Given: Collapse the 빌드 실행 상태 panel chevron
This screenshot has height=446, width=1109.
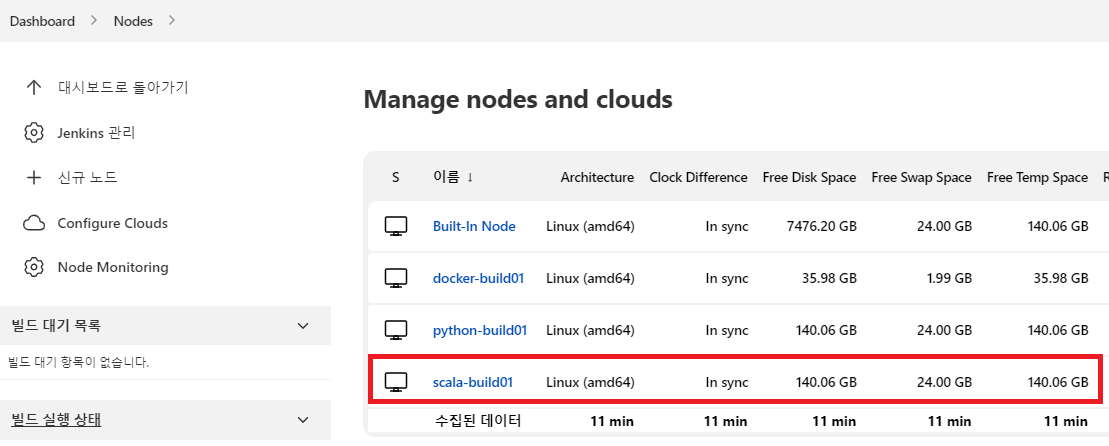Looking at the screenshot, I should (303, 420).
